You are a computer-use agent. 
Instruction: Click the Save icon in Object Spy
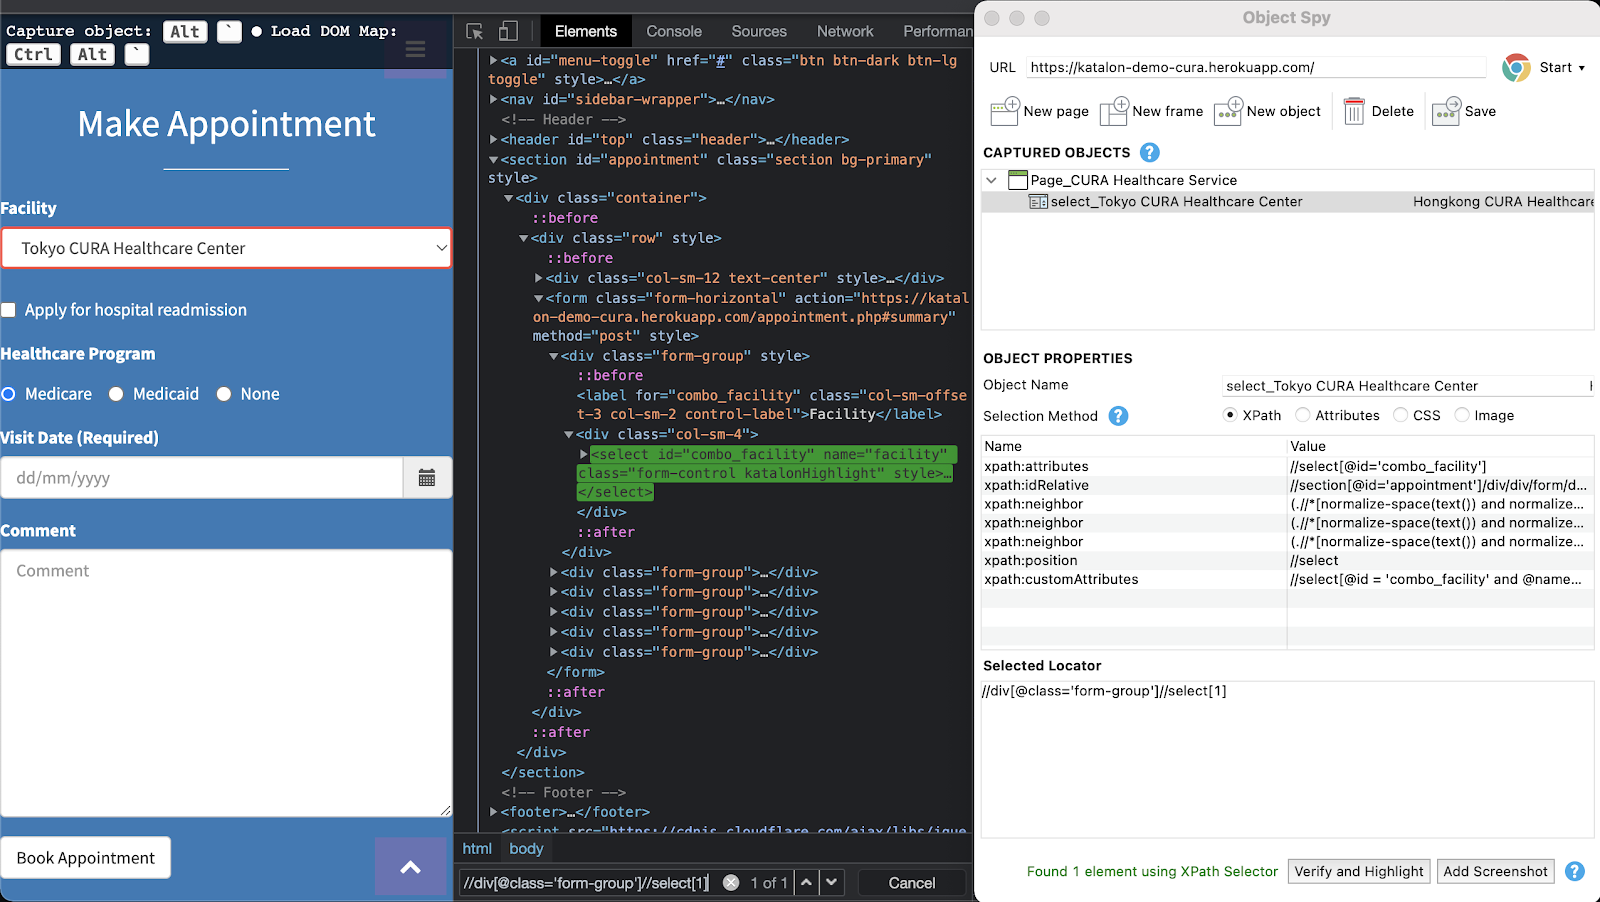pyautogui.click(x=1447, y=111)
